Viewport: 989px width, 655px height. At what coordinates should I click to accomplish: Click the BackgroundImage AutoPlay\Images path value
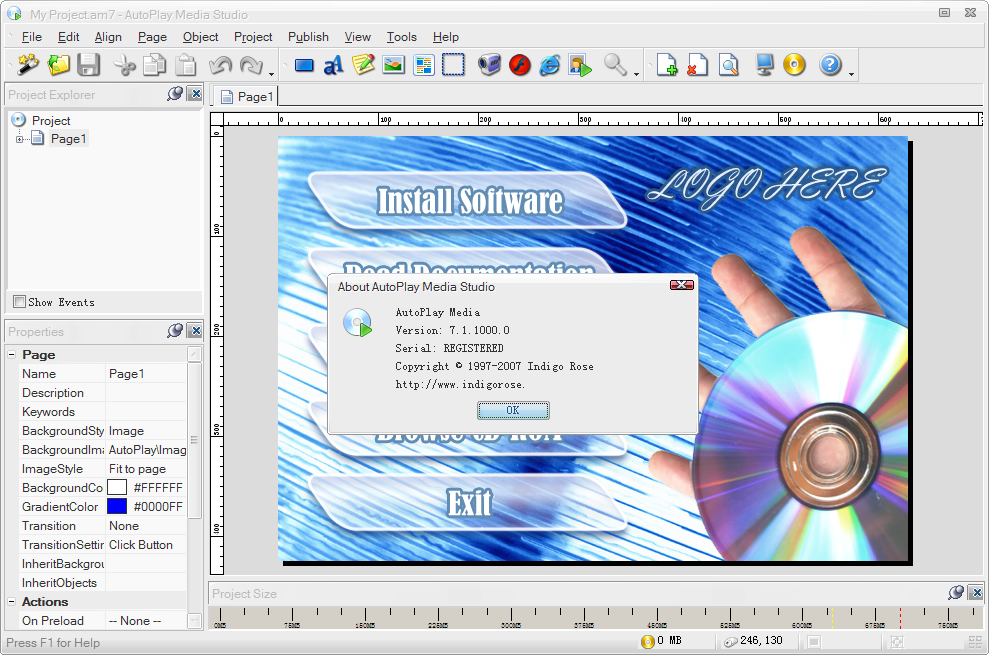coord(146,450)
